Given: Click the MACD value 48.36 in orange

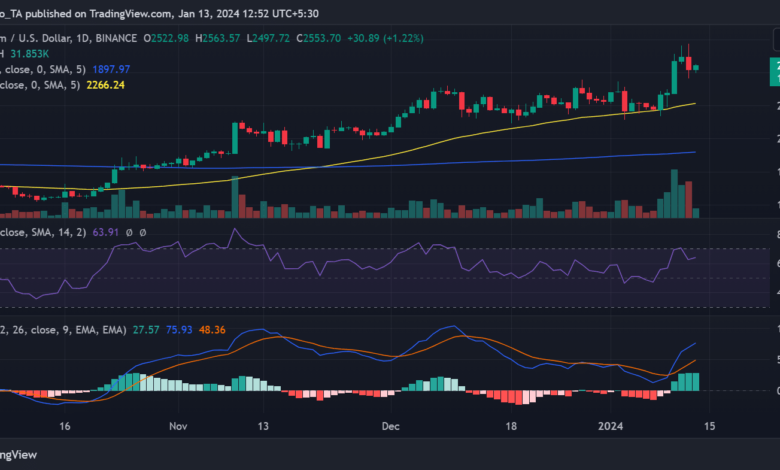Looking at the screenshot, I should 212,328.
